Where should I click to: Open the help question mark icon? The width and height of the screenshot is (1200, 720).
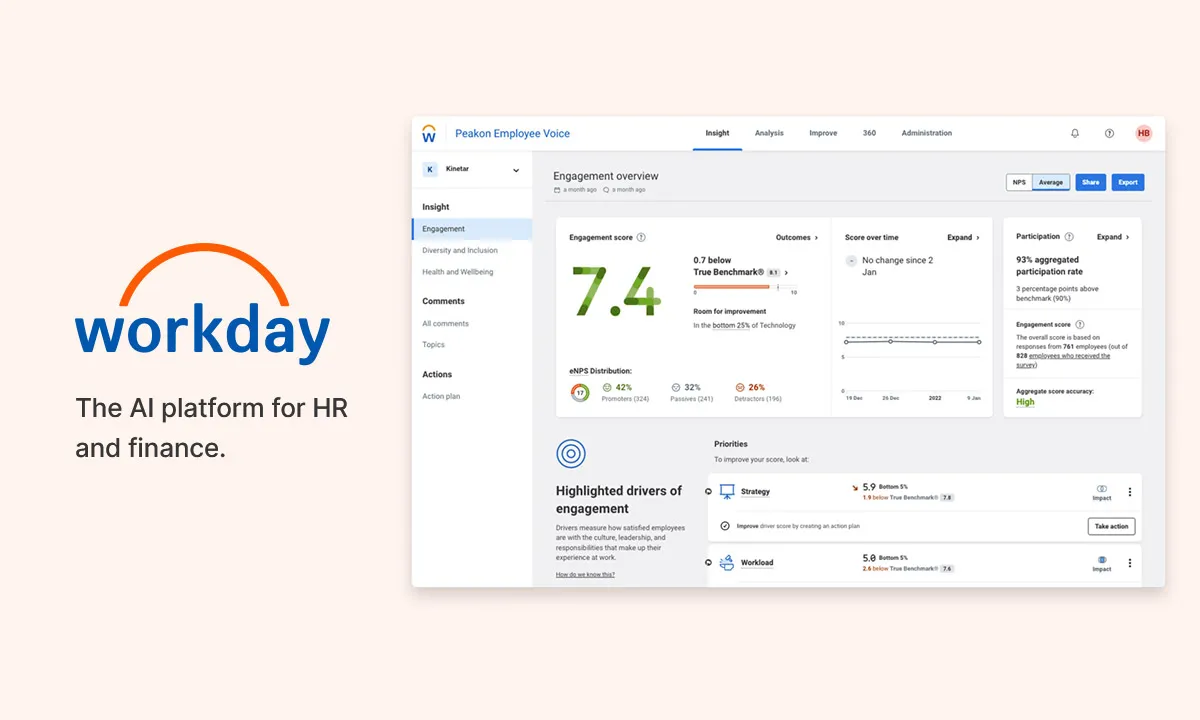pyautogui.click(x=1109, y=133)
